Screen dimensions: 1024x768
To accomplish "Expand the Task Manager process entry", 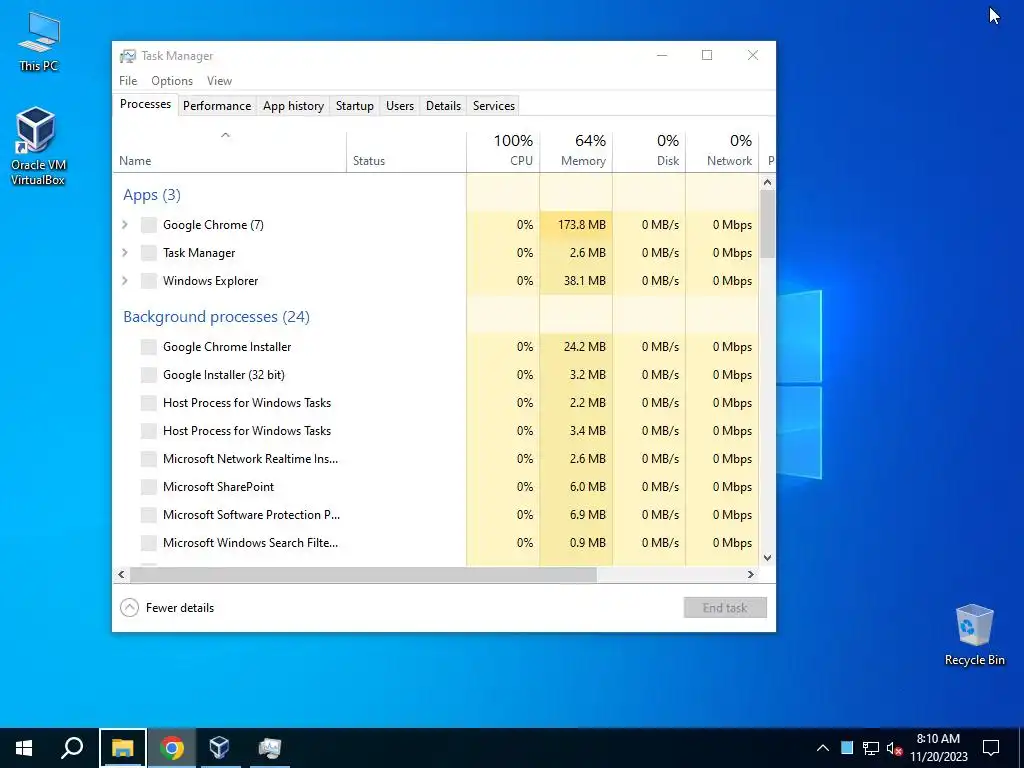I will tap(125, 253).
